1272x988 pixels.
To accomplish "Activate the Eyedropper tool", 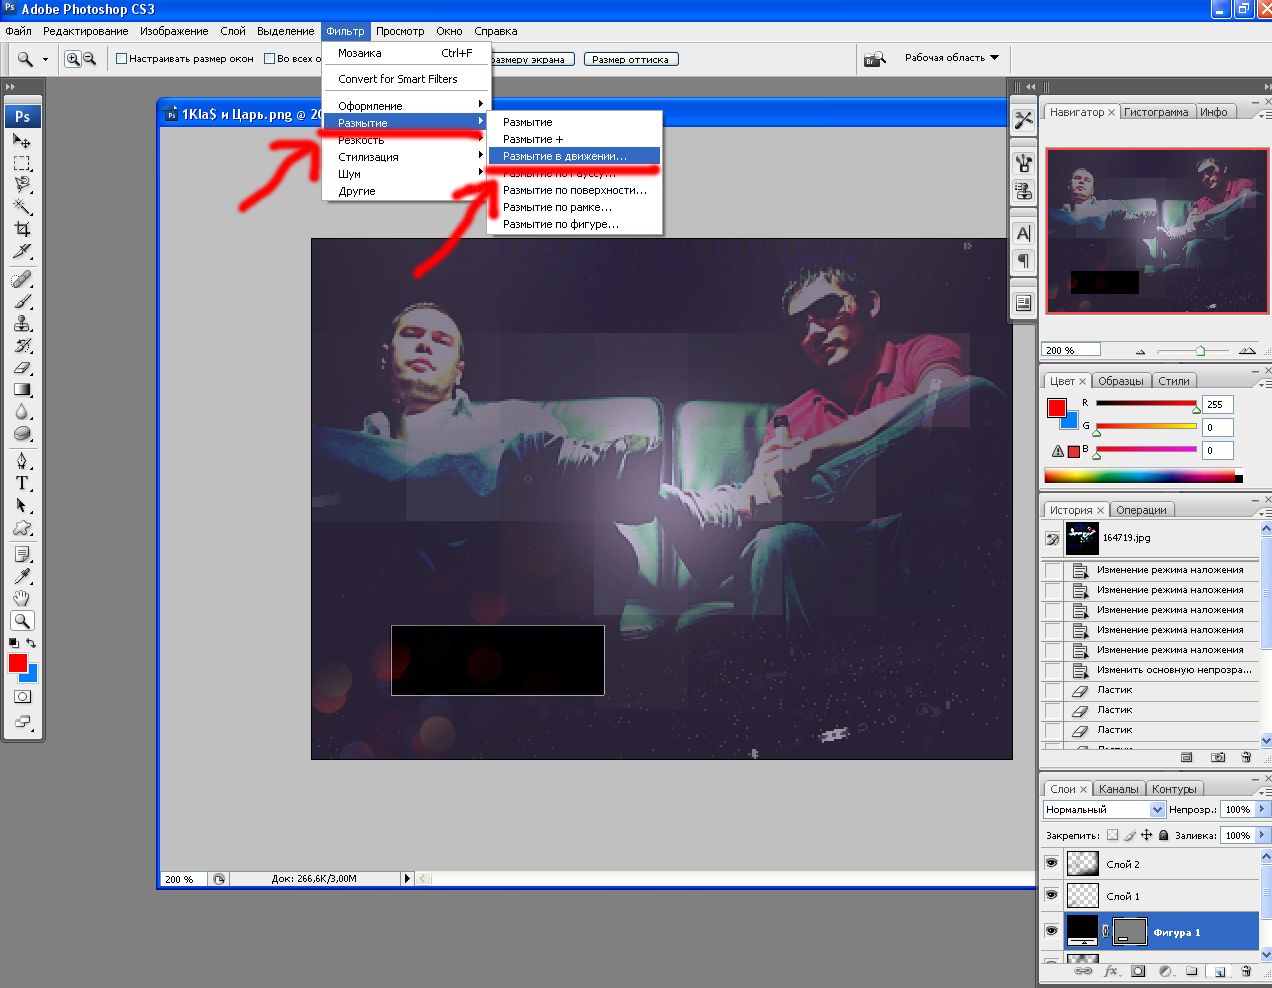I will click(x=22, y=576).
